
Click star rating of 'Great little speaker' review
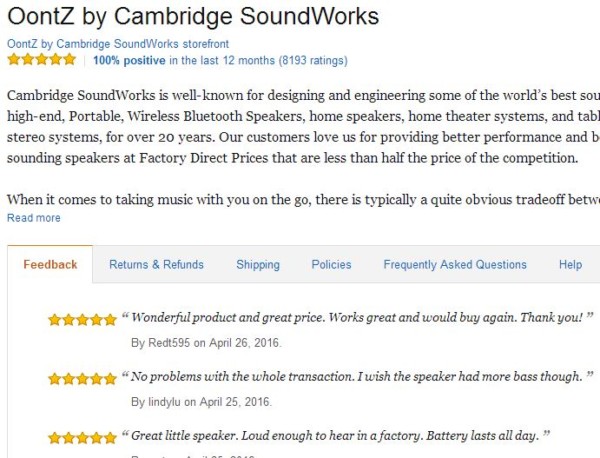pyautogui.click(x=82, y=437)
